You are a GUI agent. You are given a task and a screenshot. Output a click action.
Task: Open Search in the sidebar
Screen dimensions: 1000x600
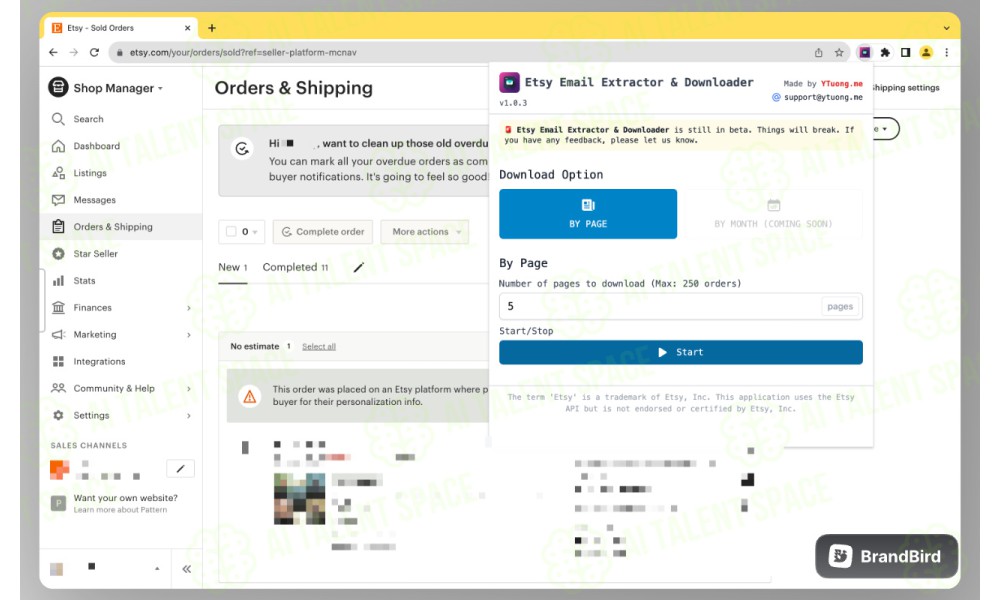(88, 119)
